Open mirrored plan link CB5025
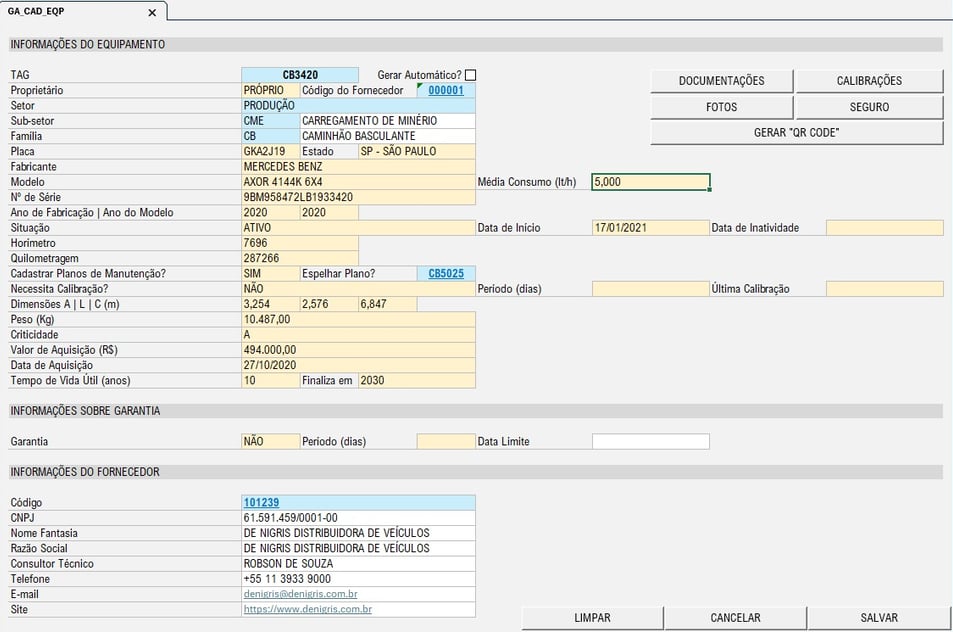Image resolution: width=953 pixels, height=632 pixels. coord(446,273)
